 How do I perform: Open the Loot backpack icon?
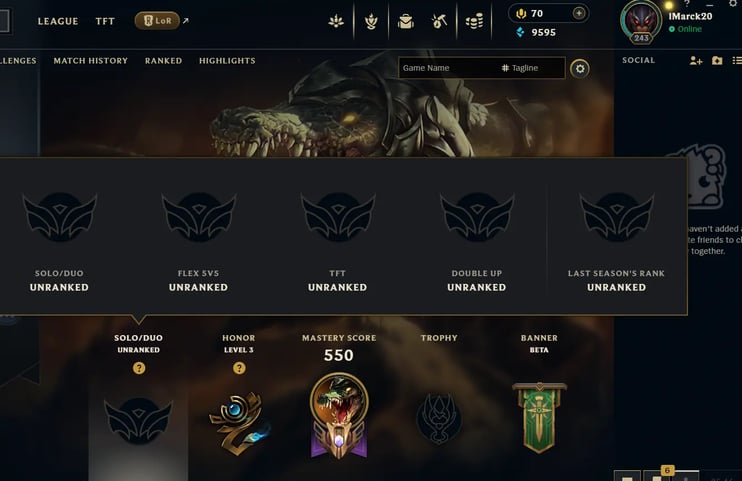pos(406,21)
